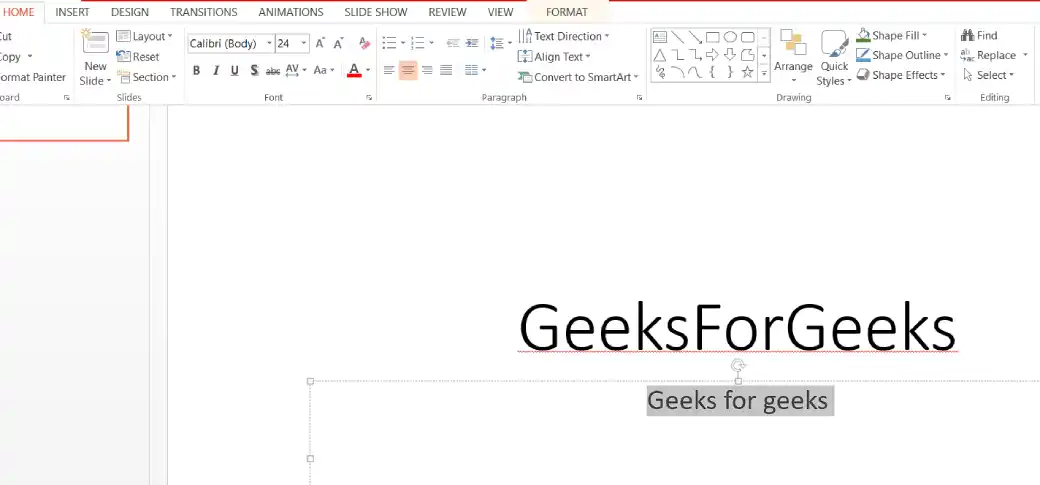The height and width of the screenshot is (485, 1040).
Task: Switch to the INSERT tab
Action: [72, 12]
